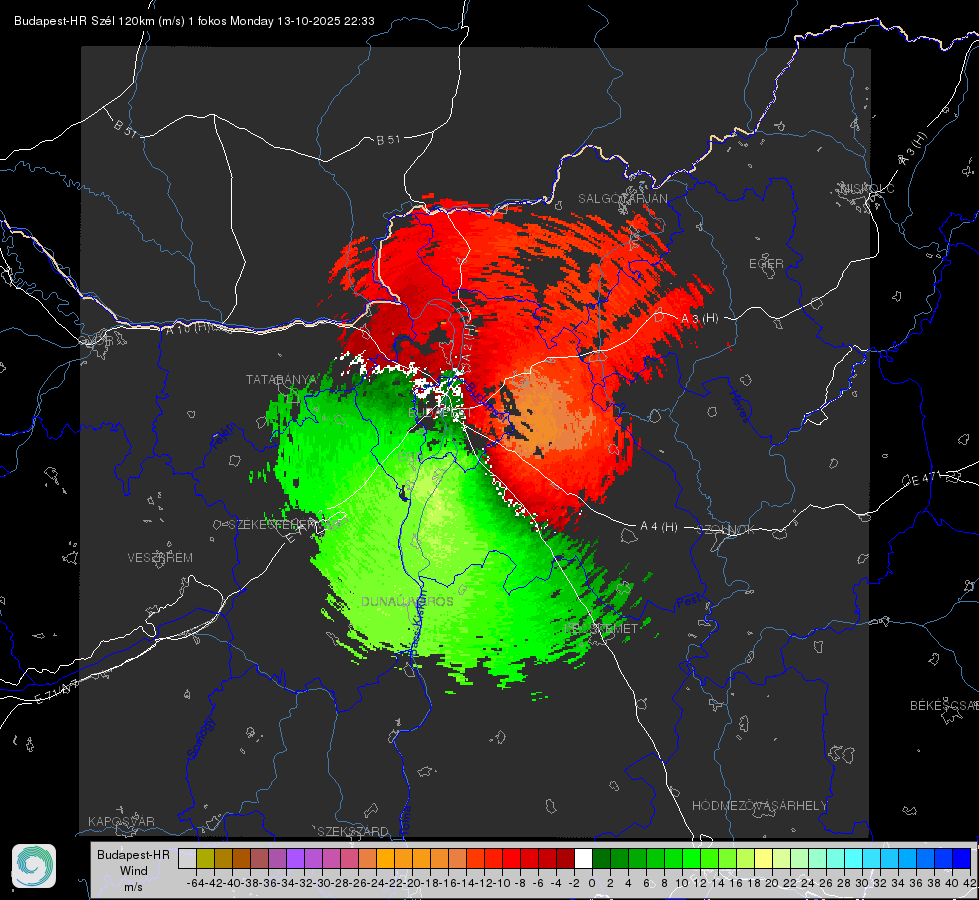Screen dimensions: 979x900
Task: Click the Somogy county label
Action: [200, 738]
